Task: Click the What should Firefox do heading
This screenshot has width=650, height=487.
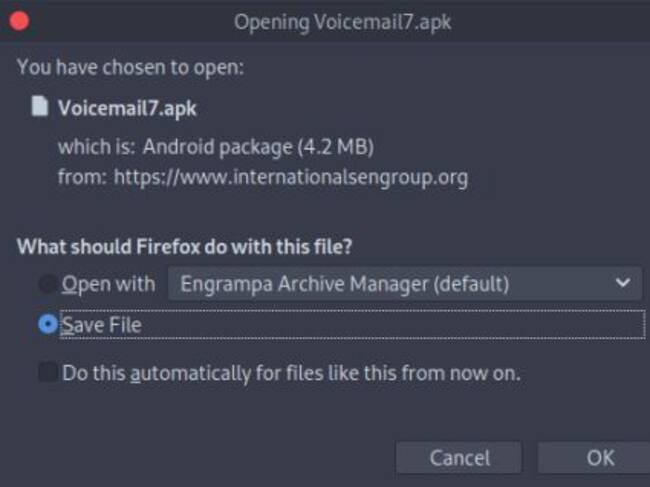Action: (186, 245)
